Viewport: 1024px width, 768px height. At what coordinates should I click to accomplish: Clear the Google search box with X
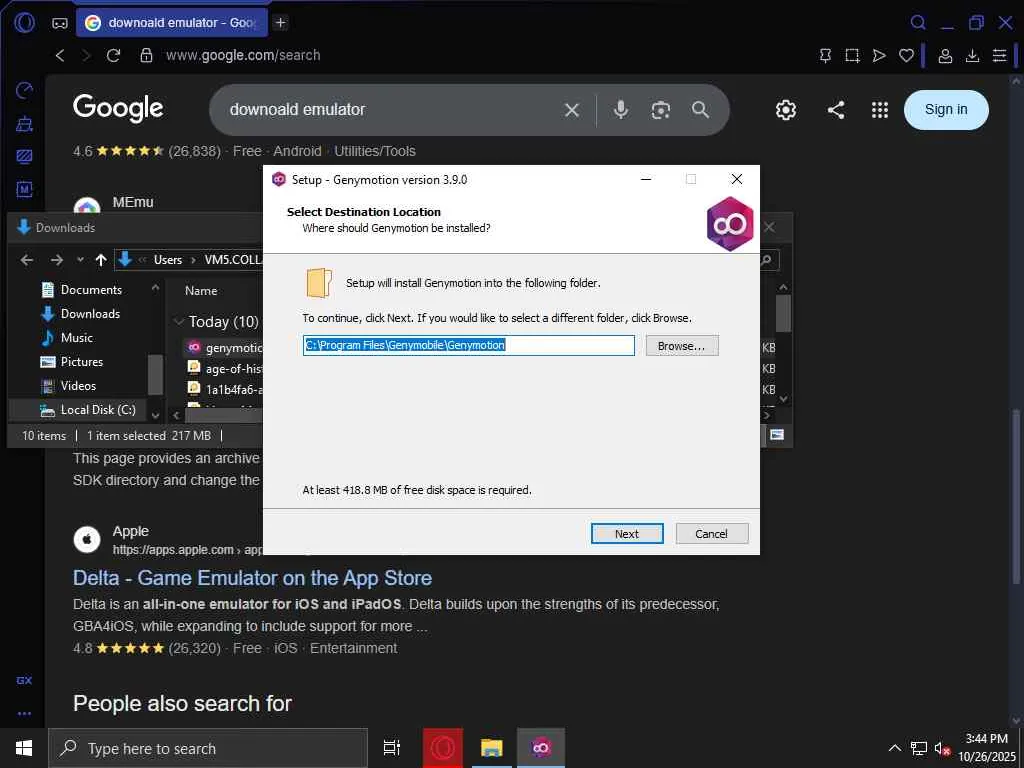click(571, 110)
